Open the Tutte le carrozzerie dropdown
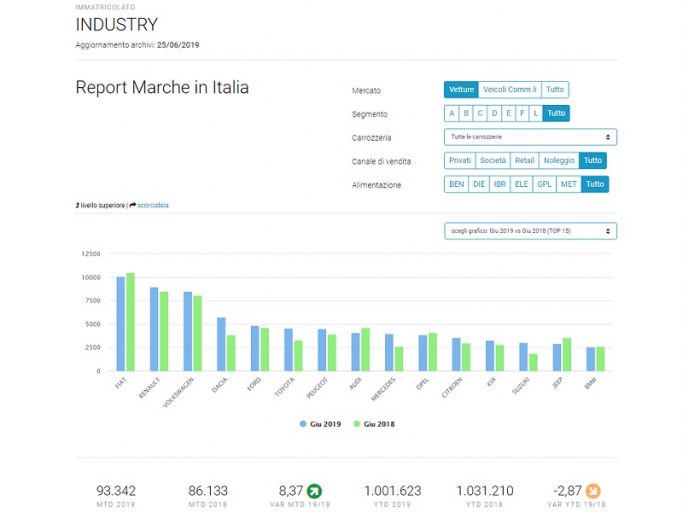 tap(531, 137)
